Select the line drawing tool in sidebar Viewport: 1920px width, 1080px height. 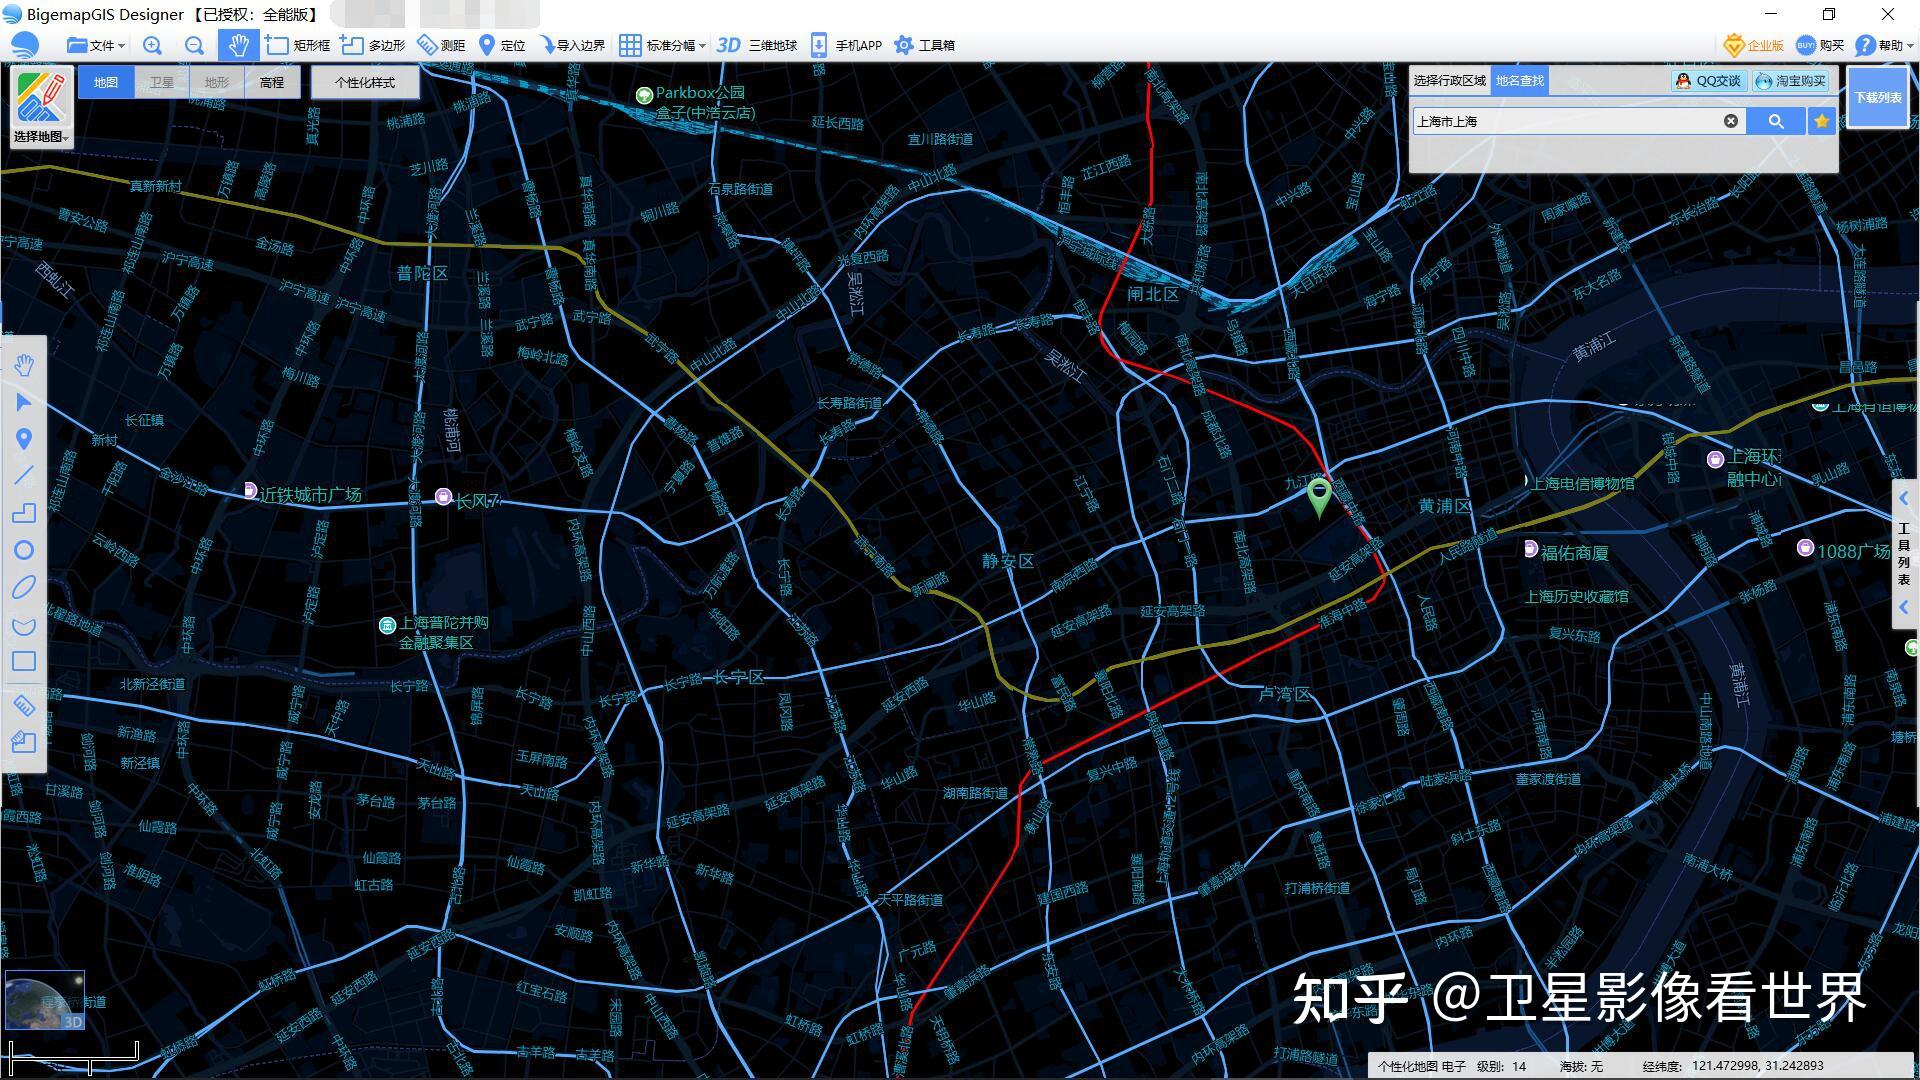[x=24, y=476]
